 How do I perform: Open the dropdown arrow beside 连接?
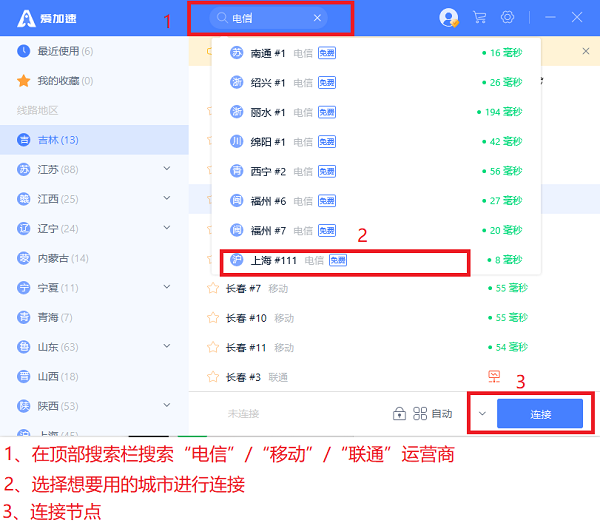(483, 414)
